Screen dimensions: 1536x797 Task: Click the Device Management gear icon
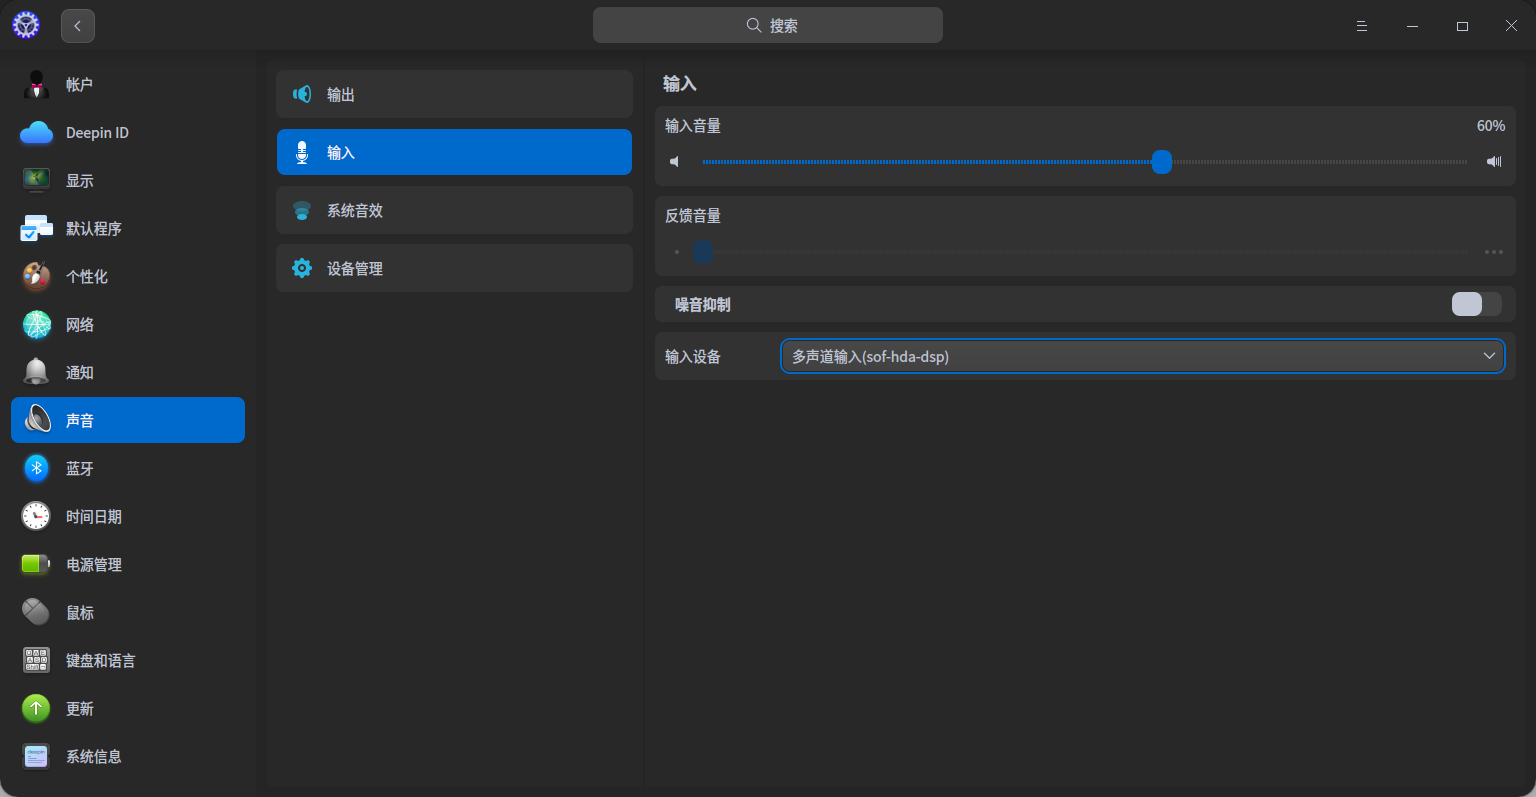302,269
